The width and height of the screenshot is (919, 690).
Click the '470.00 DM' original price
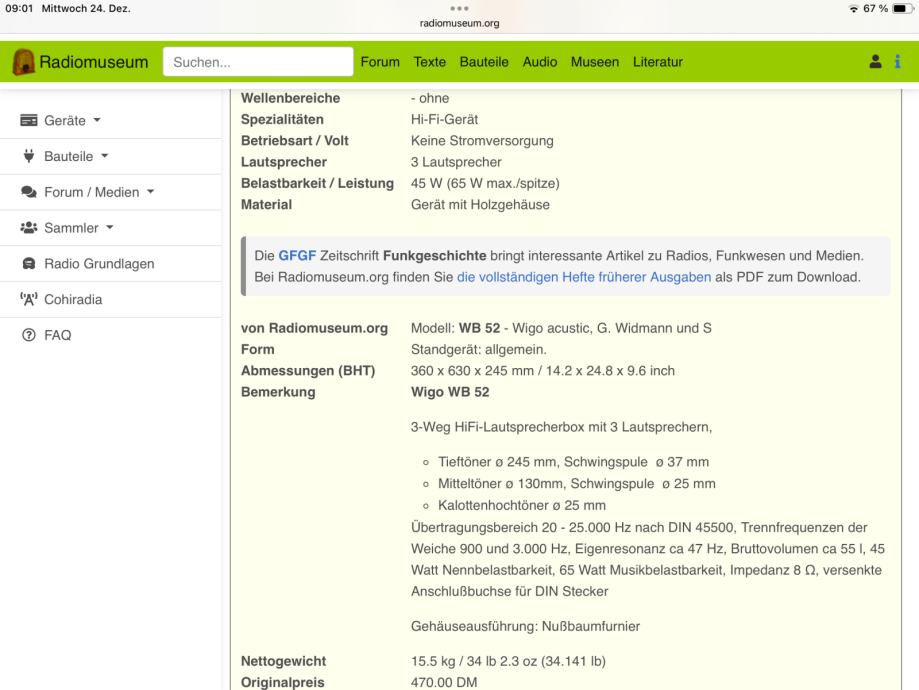444,682
